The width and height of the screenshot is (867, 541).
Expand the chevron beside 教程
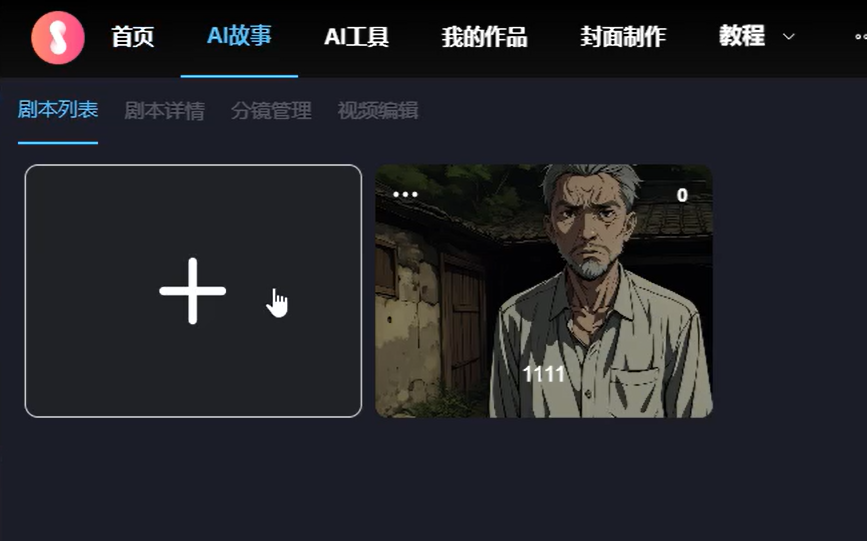point(789,37)
